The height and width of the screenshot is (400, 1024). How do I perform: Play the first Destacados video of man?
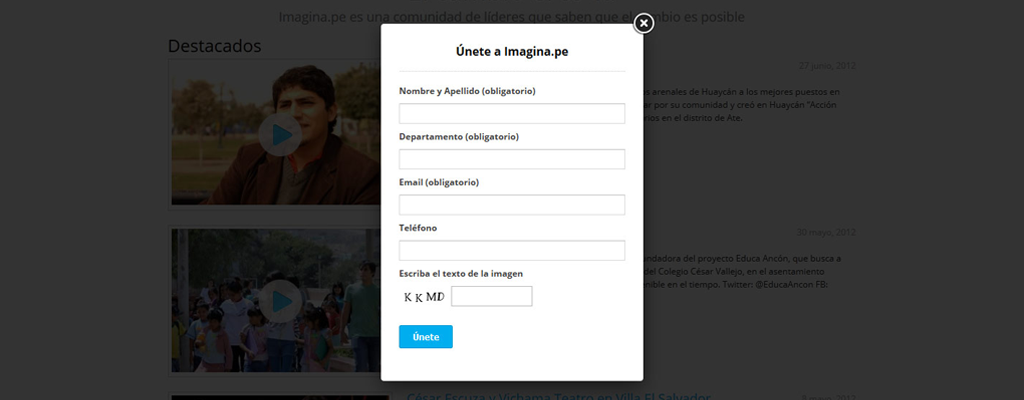(280, 135)
